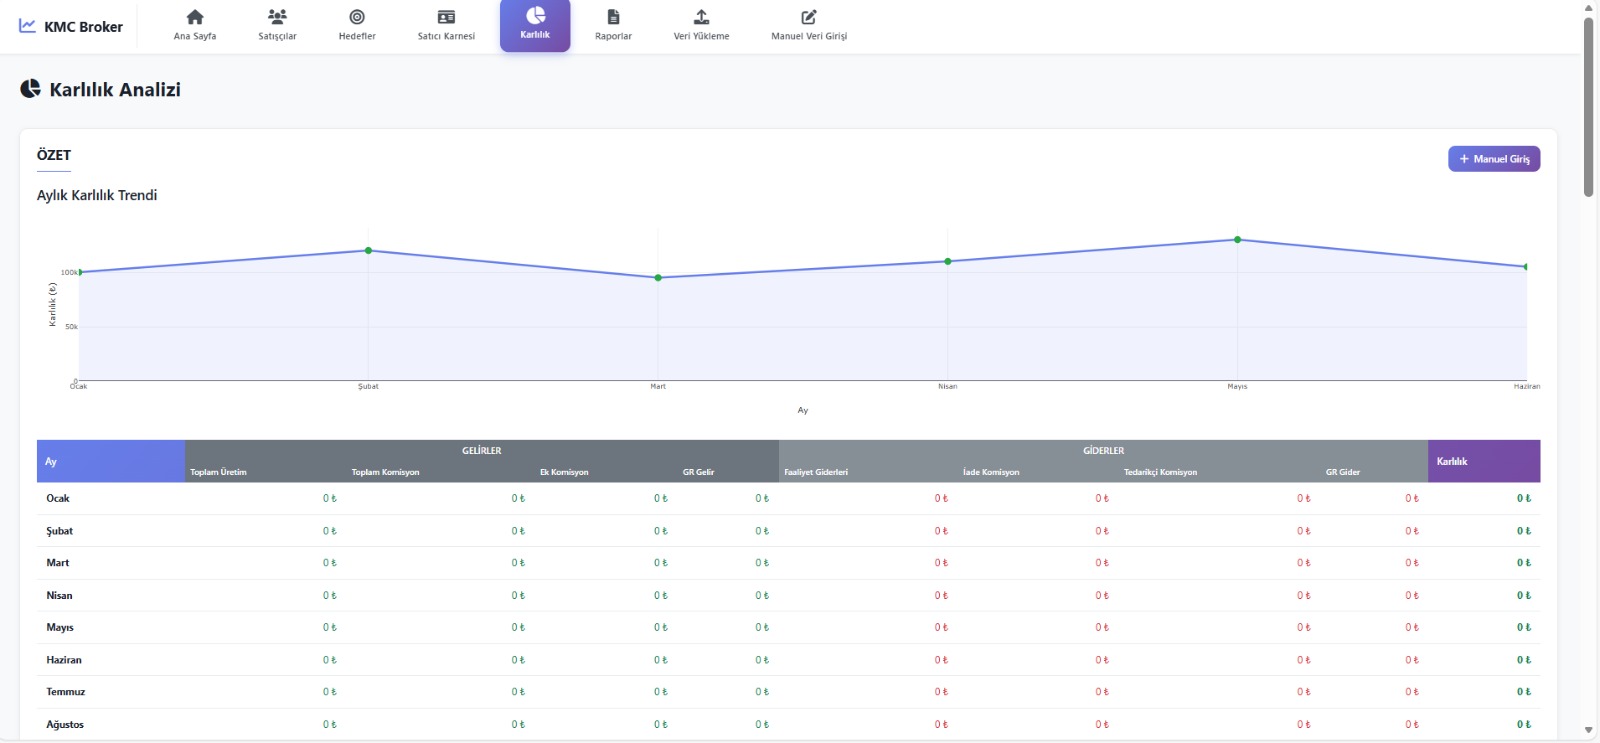
Task: Select the Mart point on trend line
Action: pos(658,278)
